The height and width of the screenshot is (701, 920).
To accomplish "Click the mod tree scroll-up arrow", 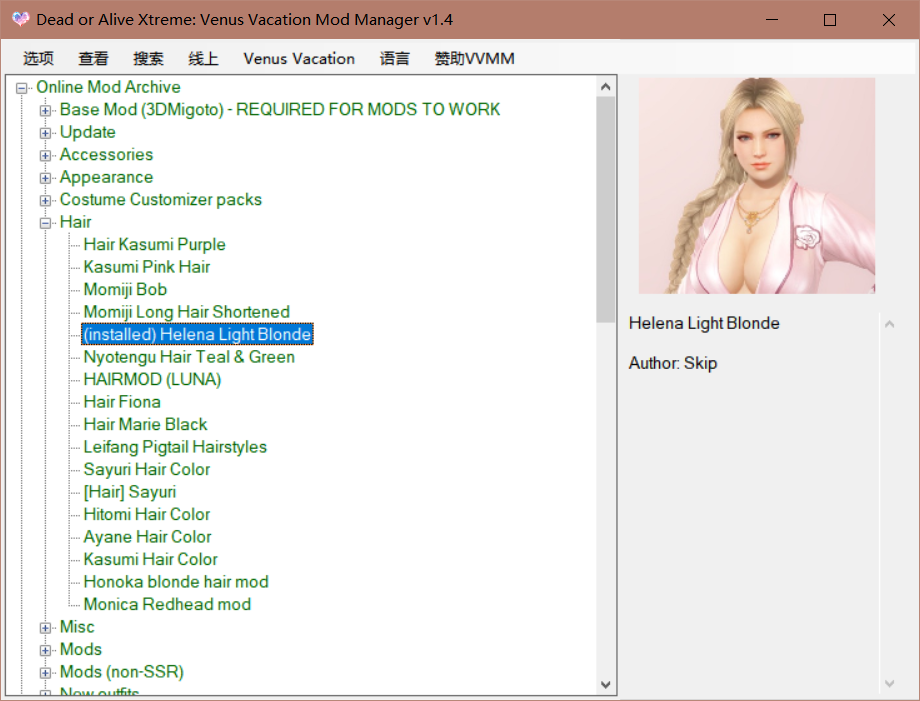I will [x=606, y=87].
